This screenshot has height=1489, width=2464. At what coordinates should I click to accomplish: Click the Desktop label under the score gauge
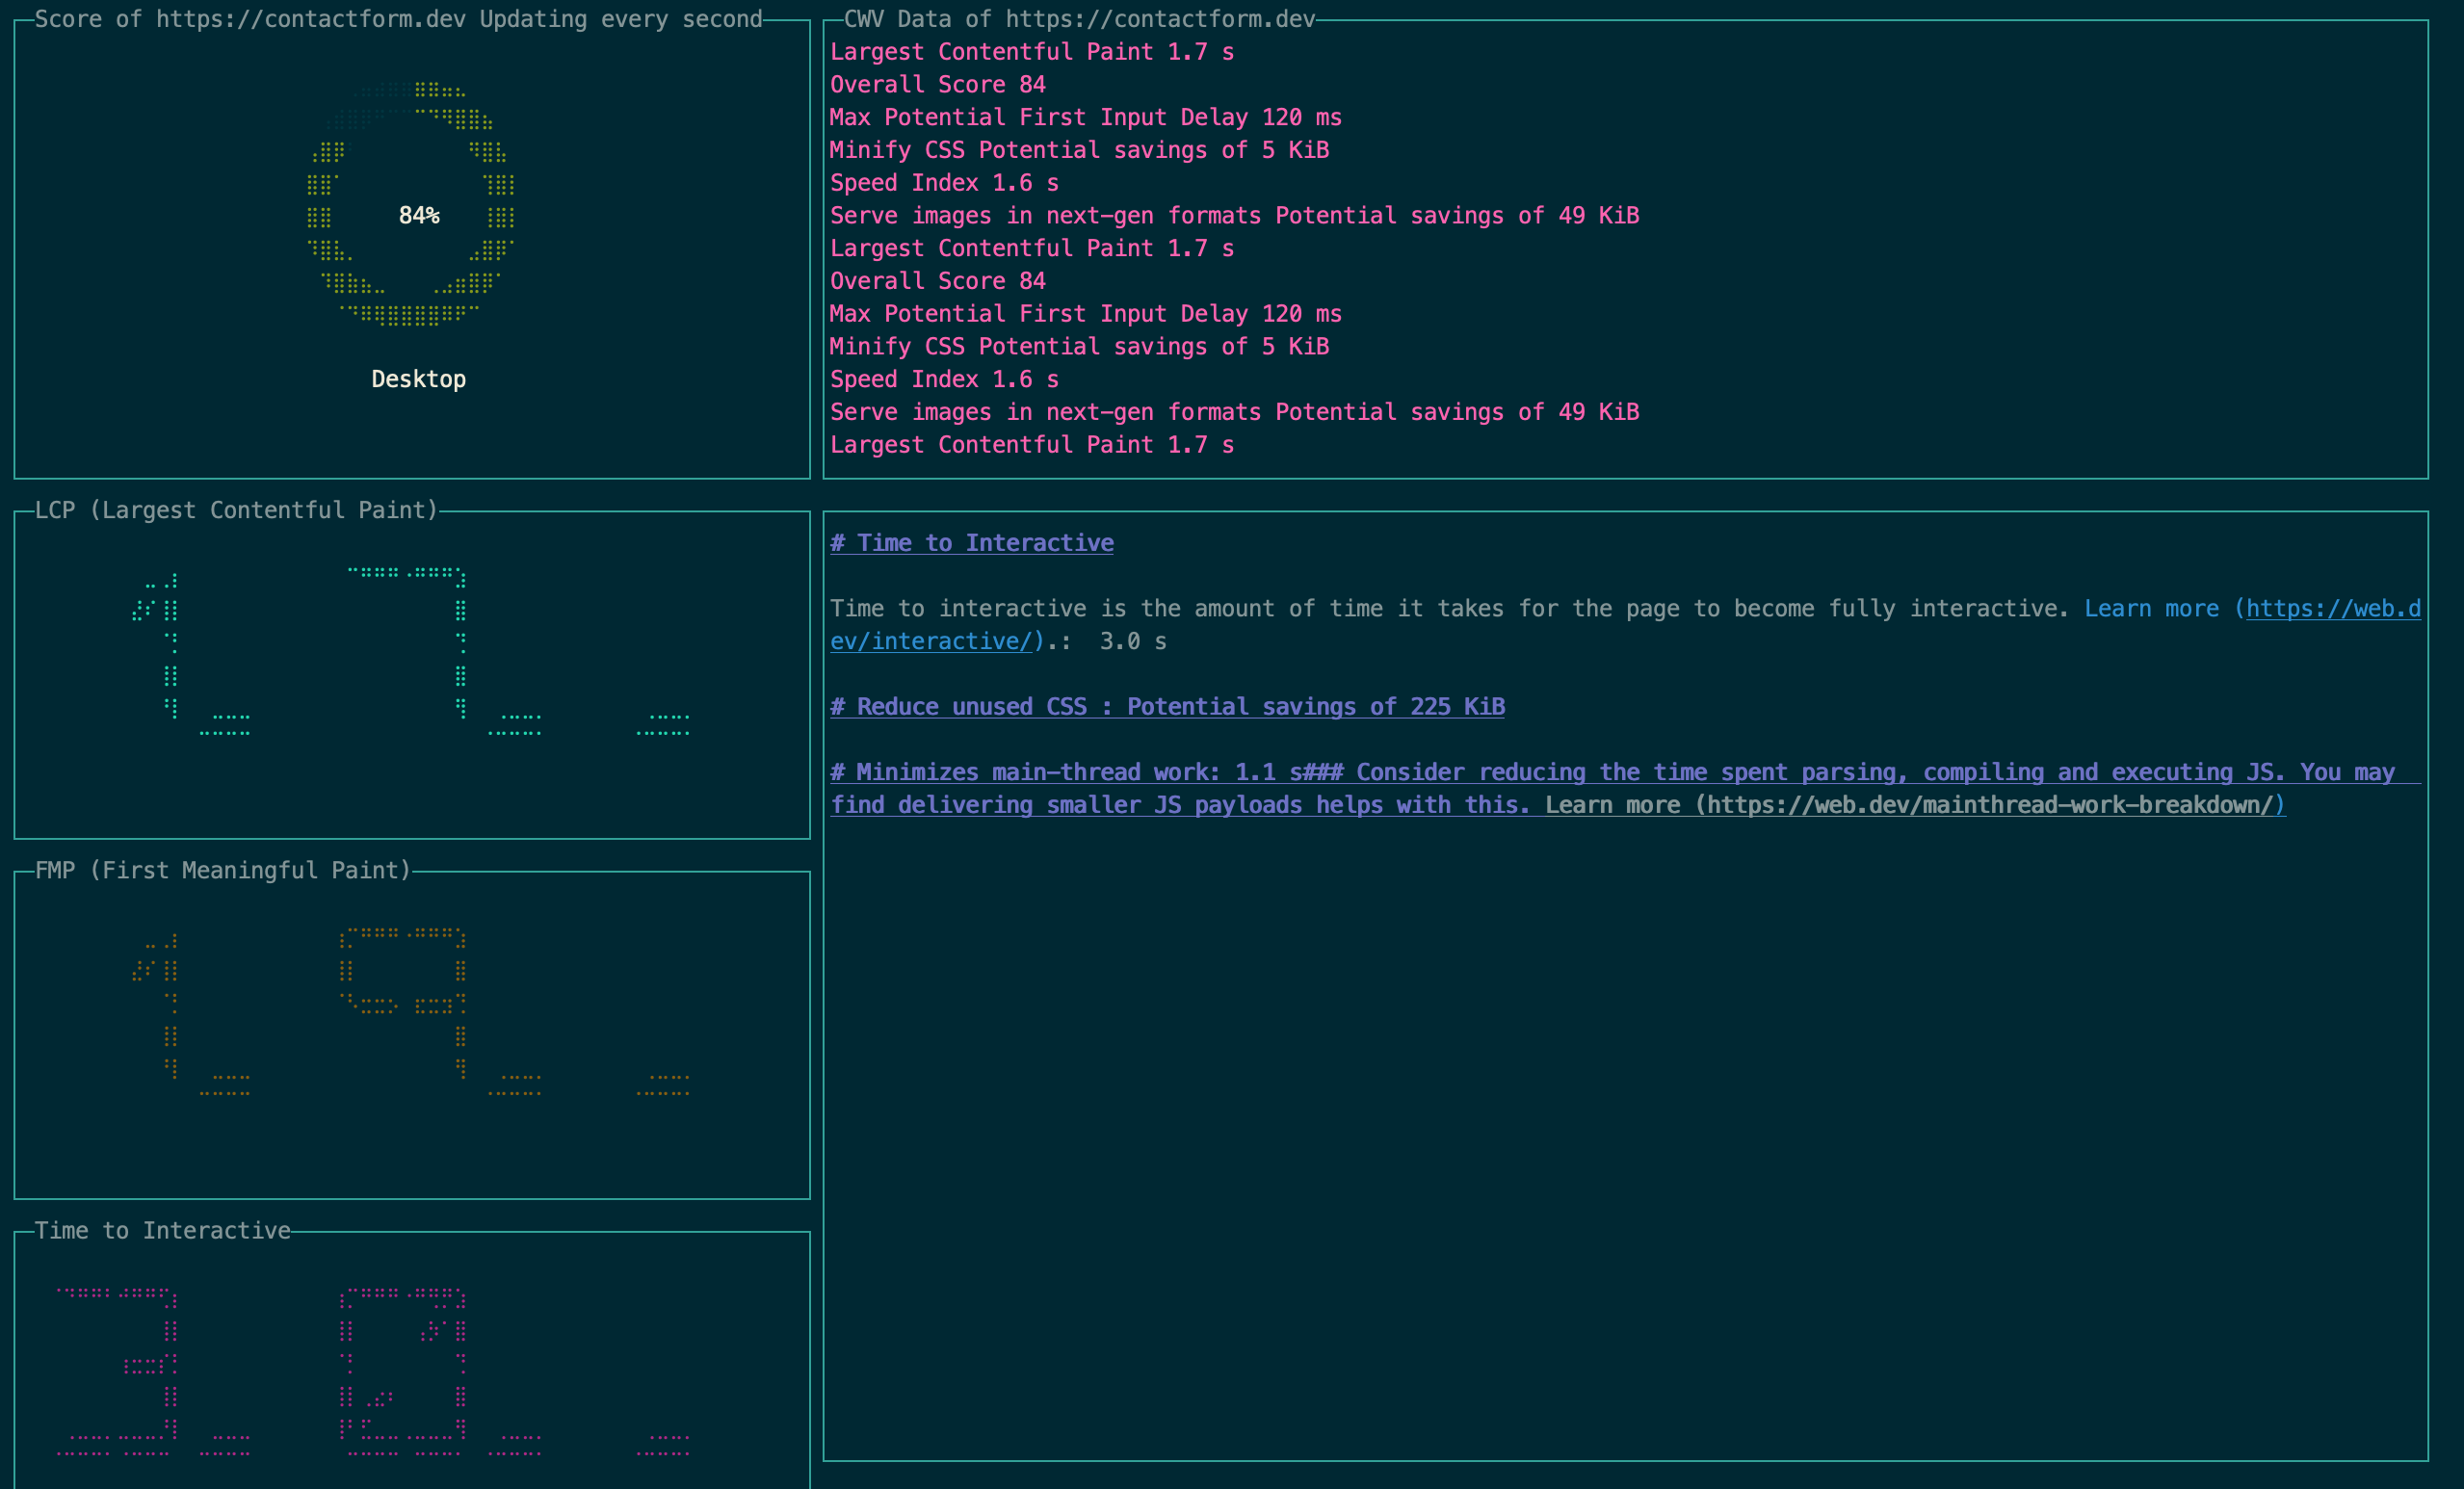point(418,379)
